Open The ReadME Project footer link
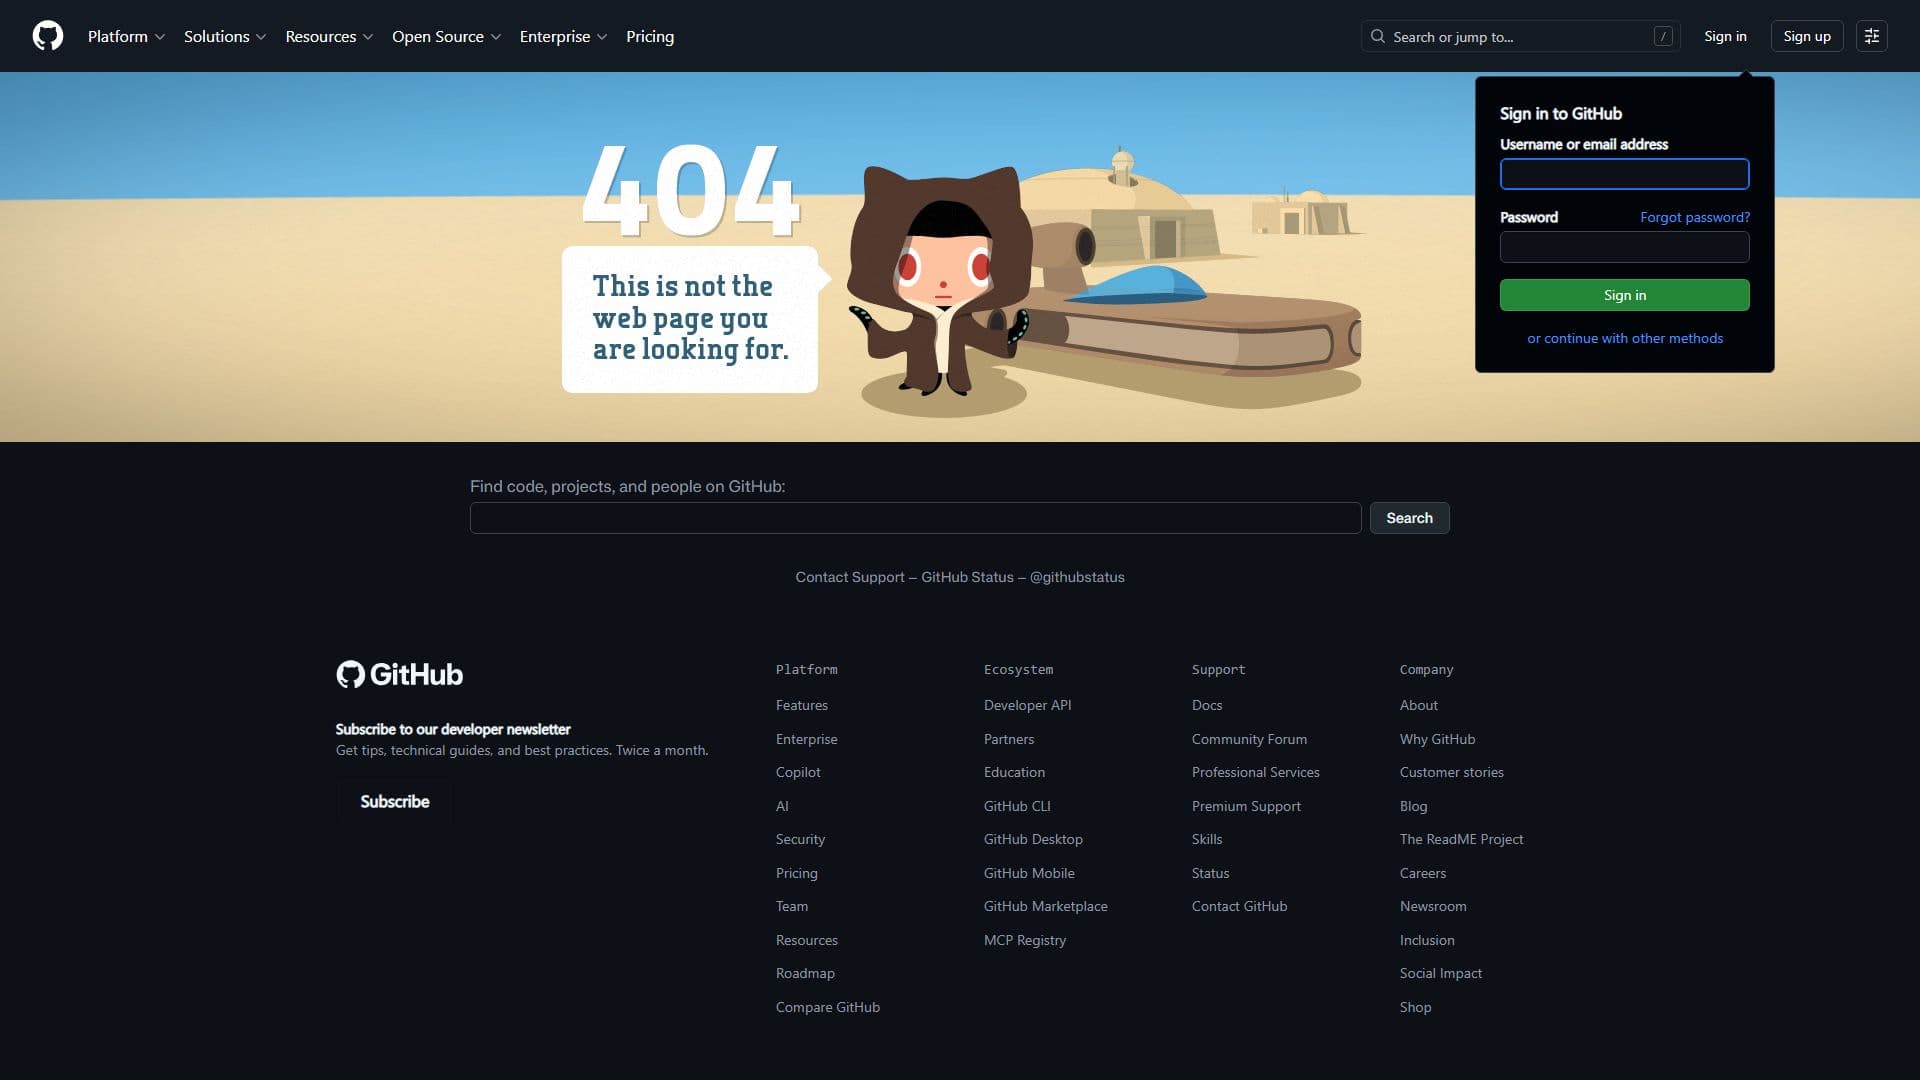Viewport: 1920px width, 1080px height. [1461, 839]
